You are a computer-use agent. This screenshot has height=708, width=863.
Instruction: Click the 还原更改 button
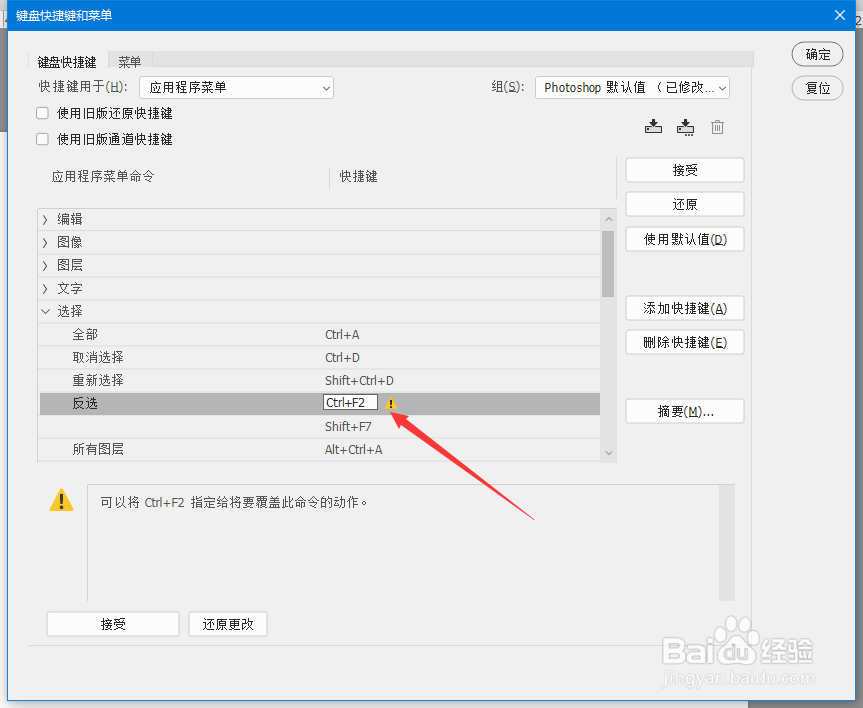(227, 623)
